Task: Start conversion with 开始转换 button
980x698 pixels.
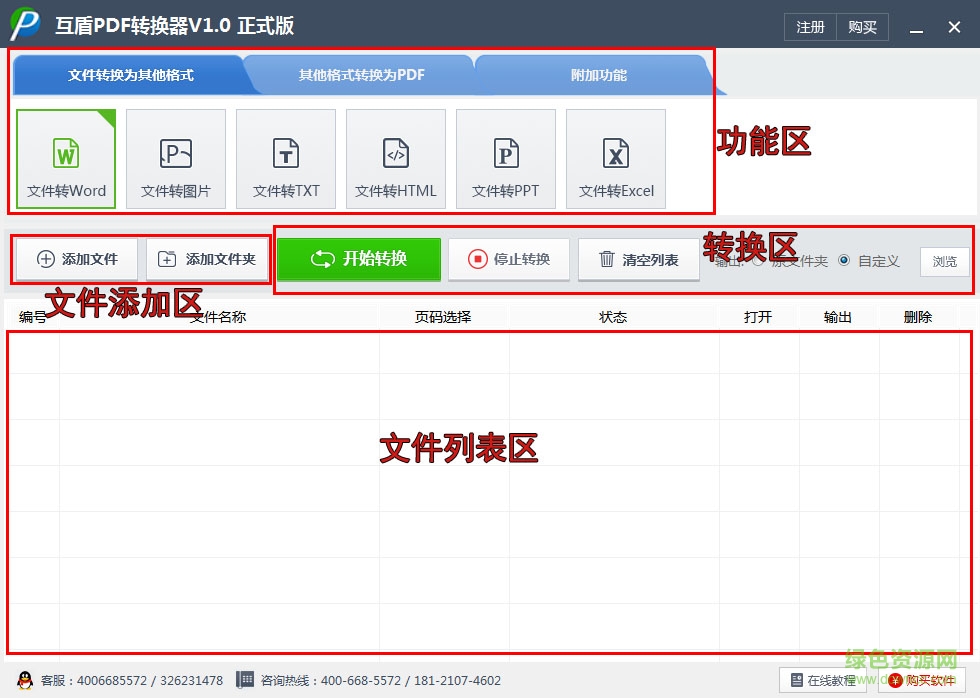Action: [x=358, y=259]
